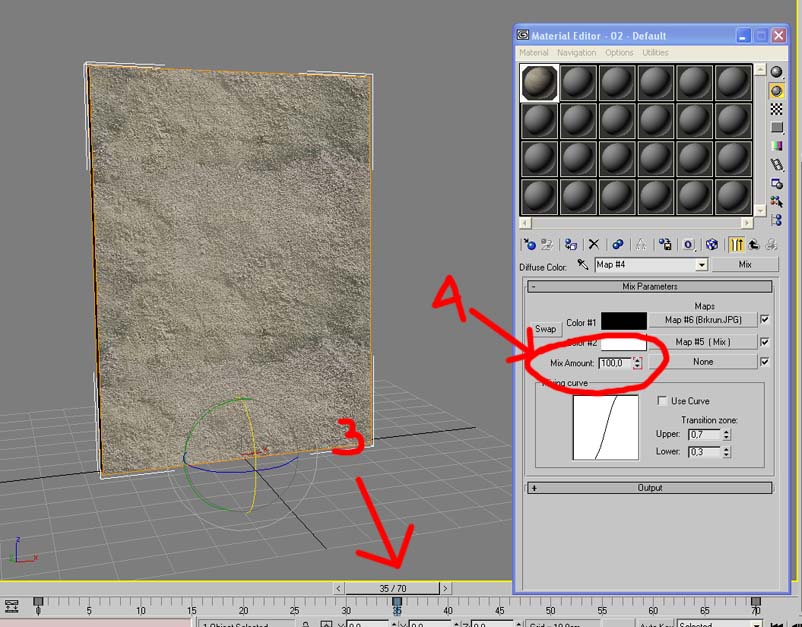Toggle Map #5 (Mix) enable checkbox
Screen dimensions: 802x627
765,342
